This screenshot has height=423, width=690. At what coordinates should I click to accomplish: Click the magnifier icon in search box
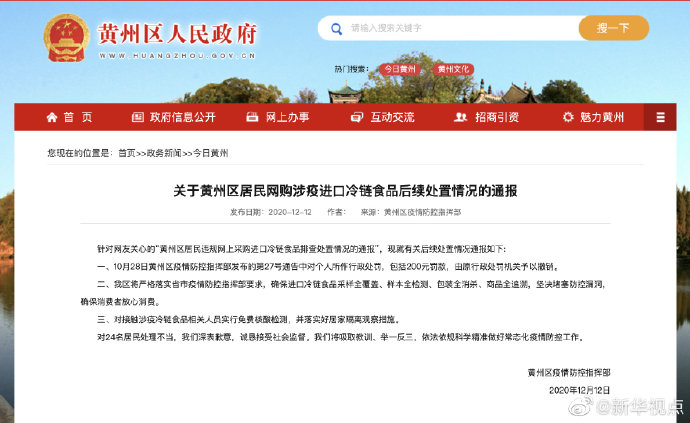(335, 28)
